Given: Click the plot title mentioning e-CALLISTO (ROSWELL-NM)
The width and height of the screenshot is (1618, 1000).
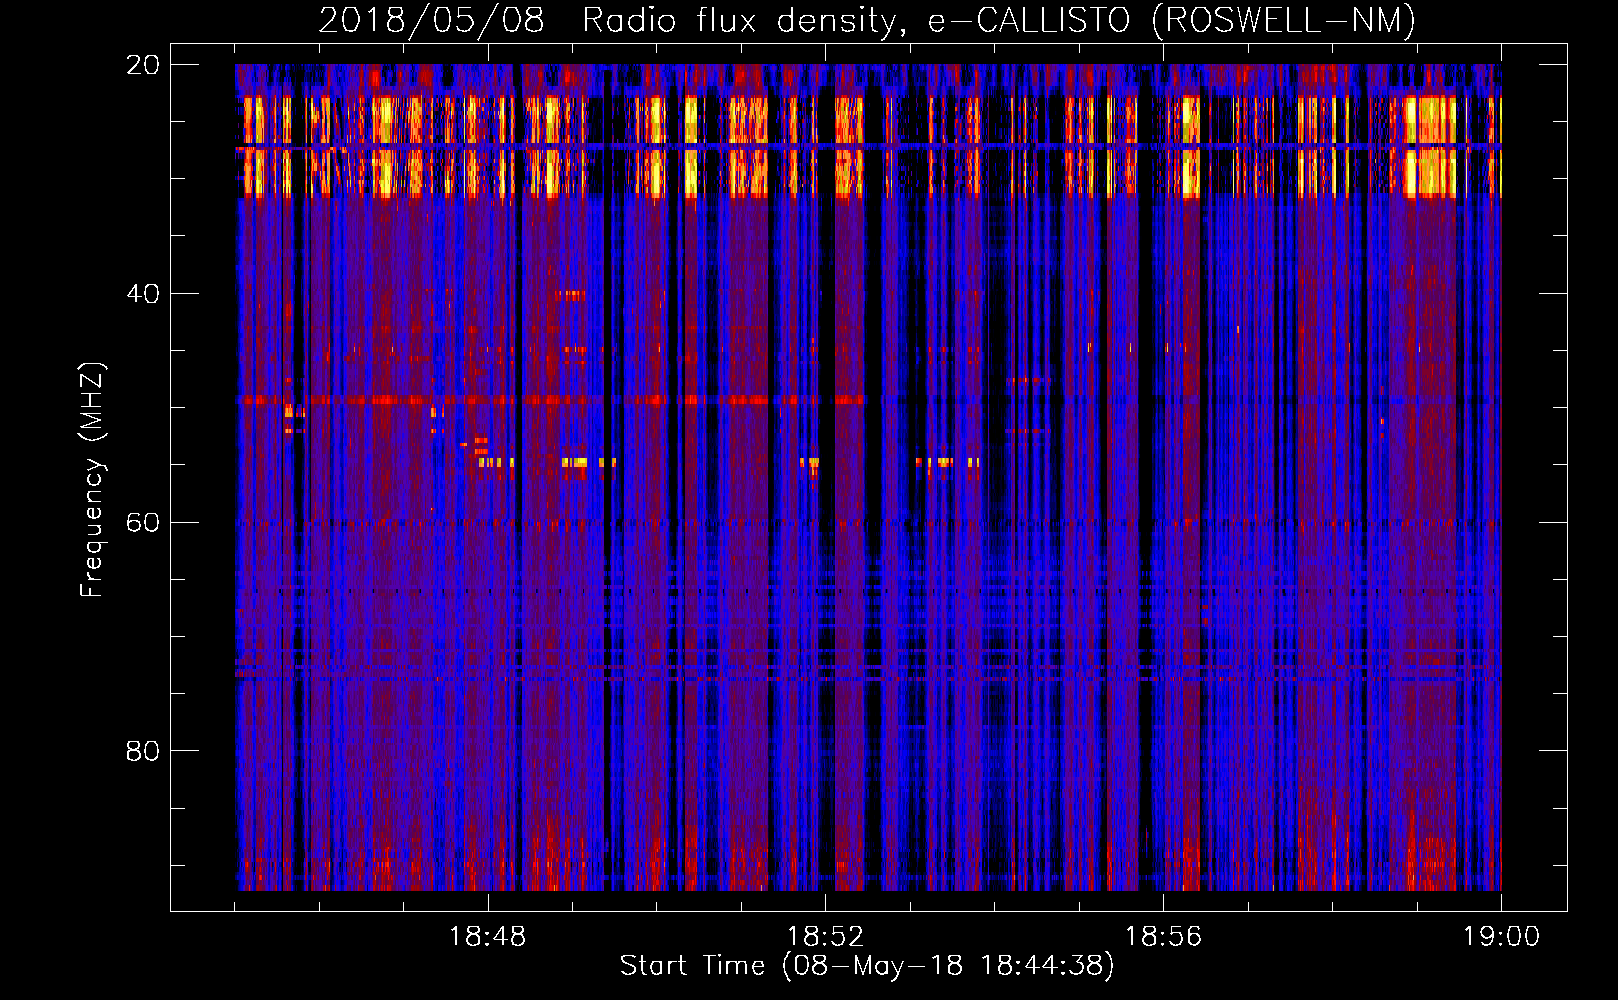Looking at the screenshot, I should click(867, 21).
